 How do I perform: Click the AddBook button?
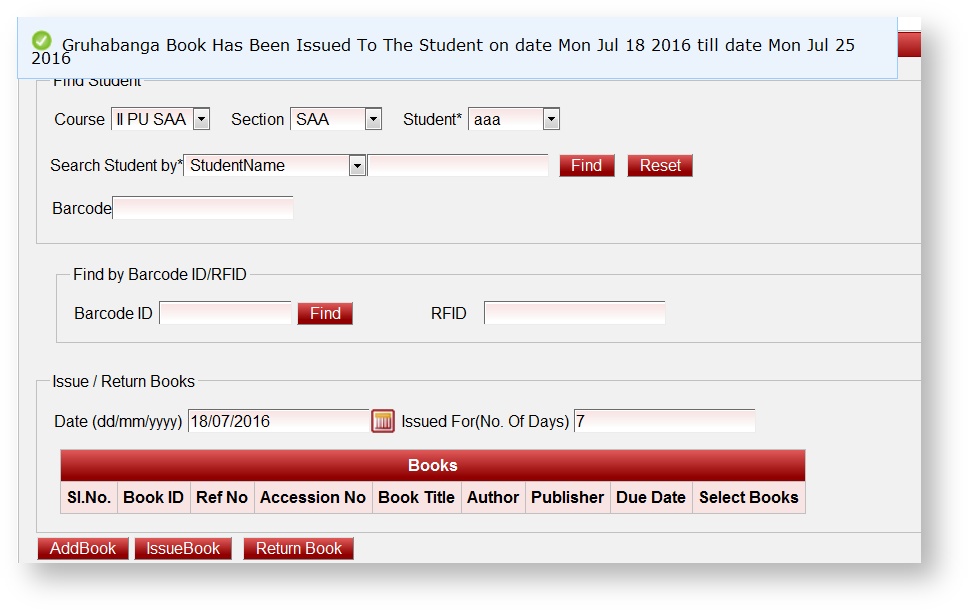point(83,549)
